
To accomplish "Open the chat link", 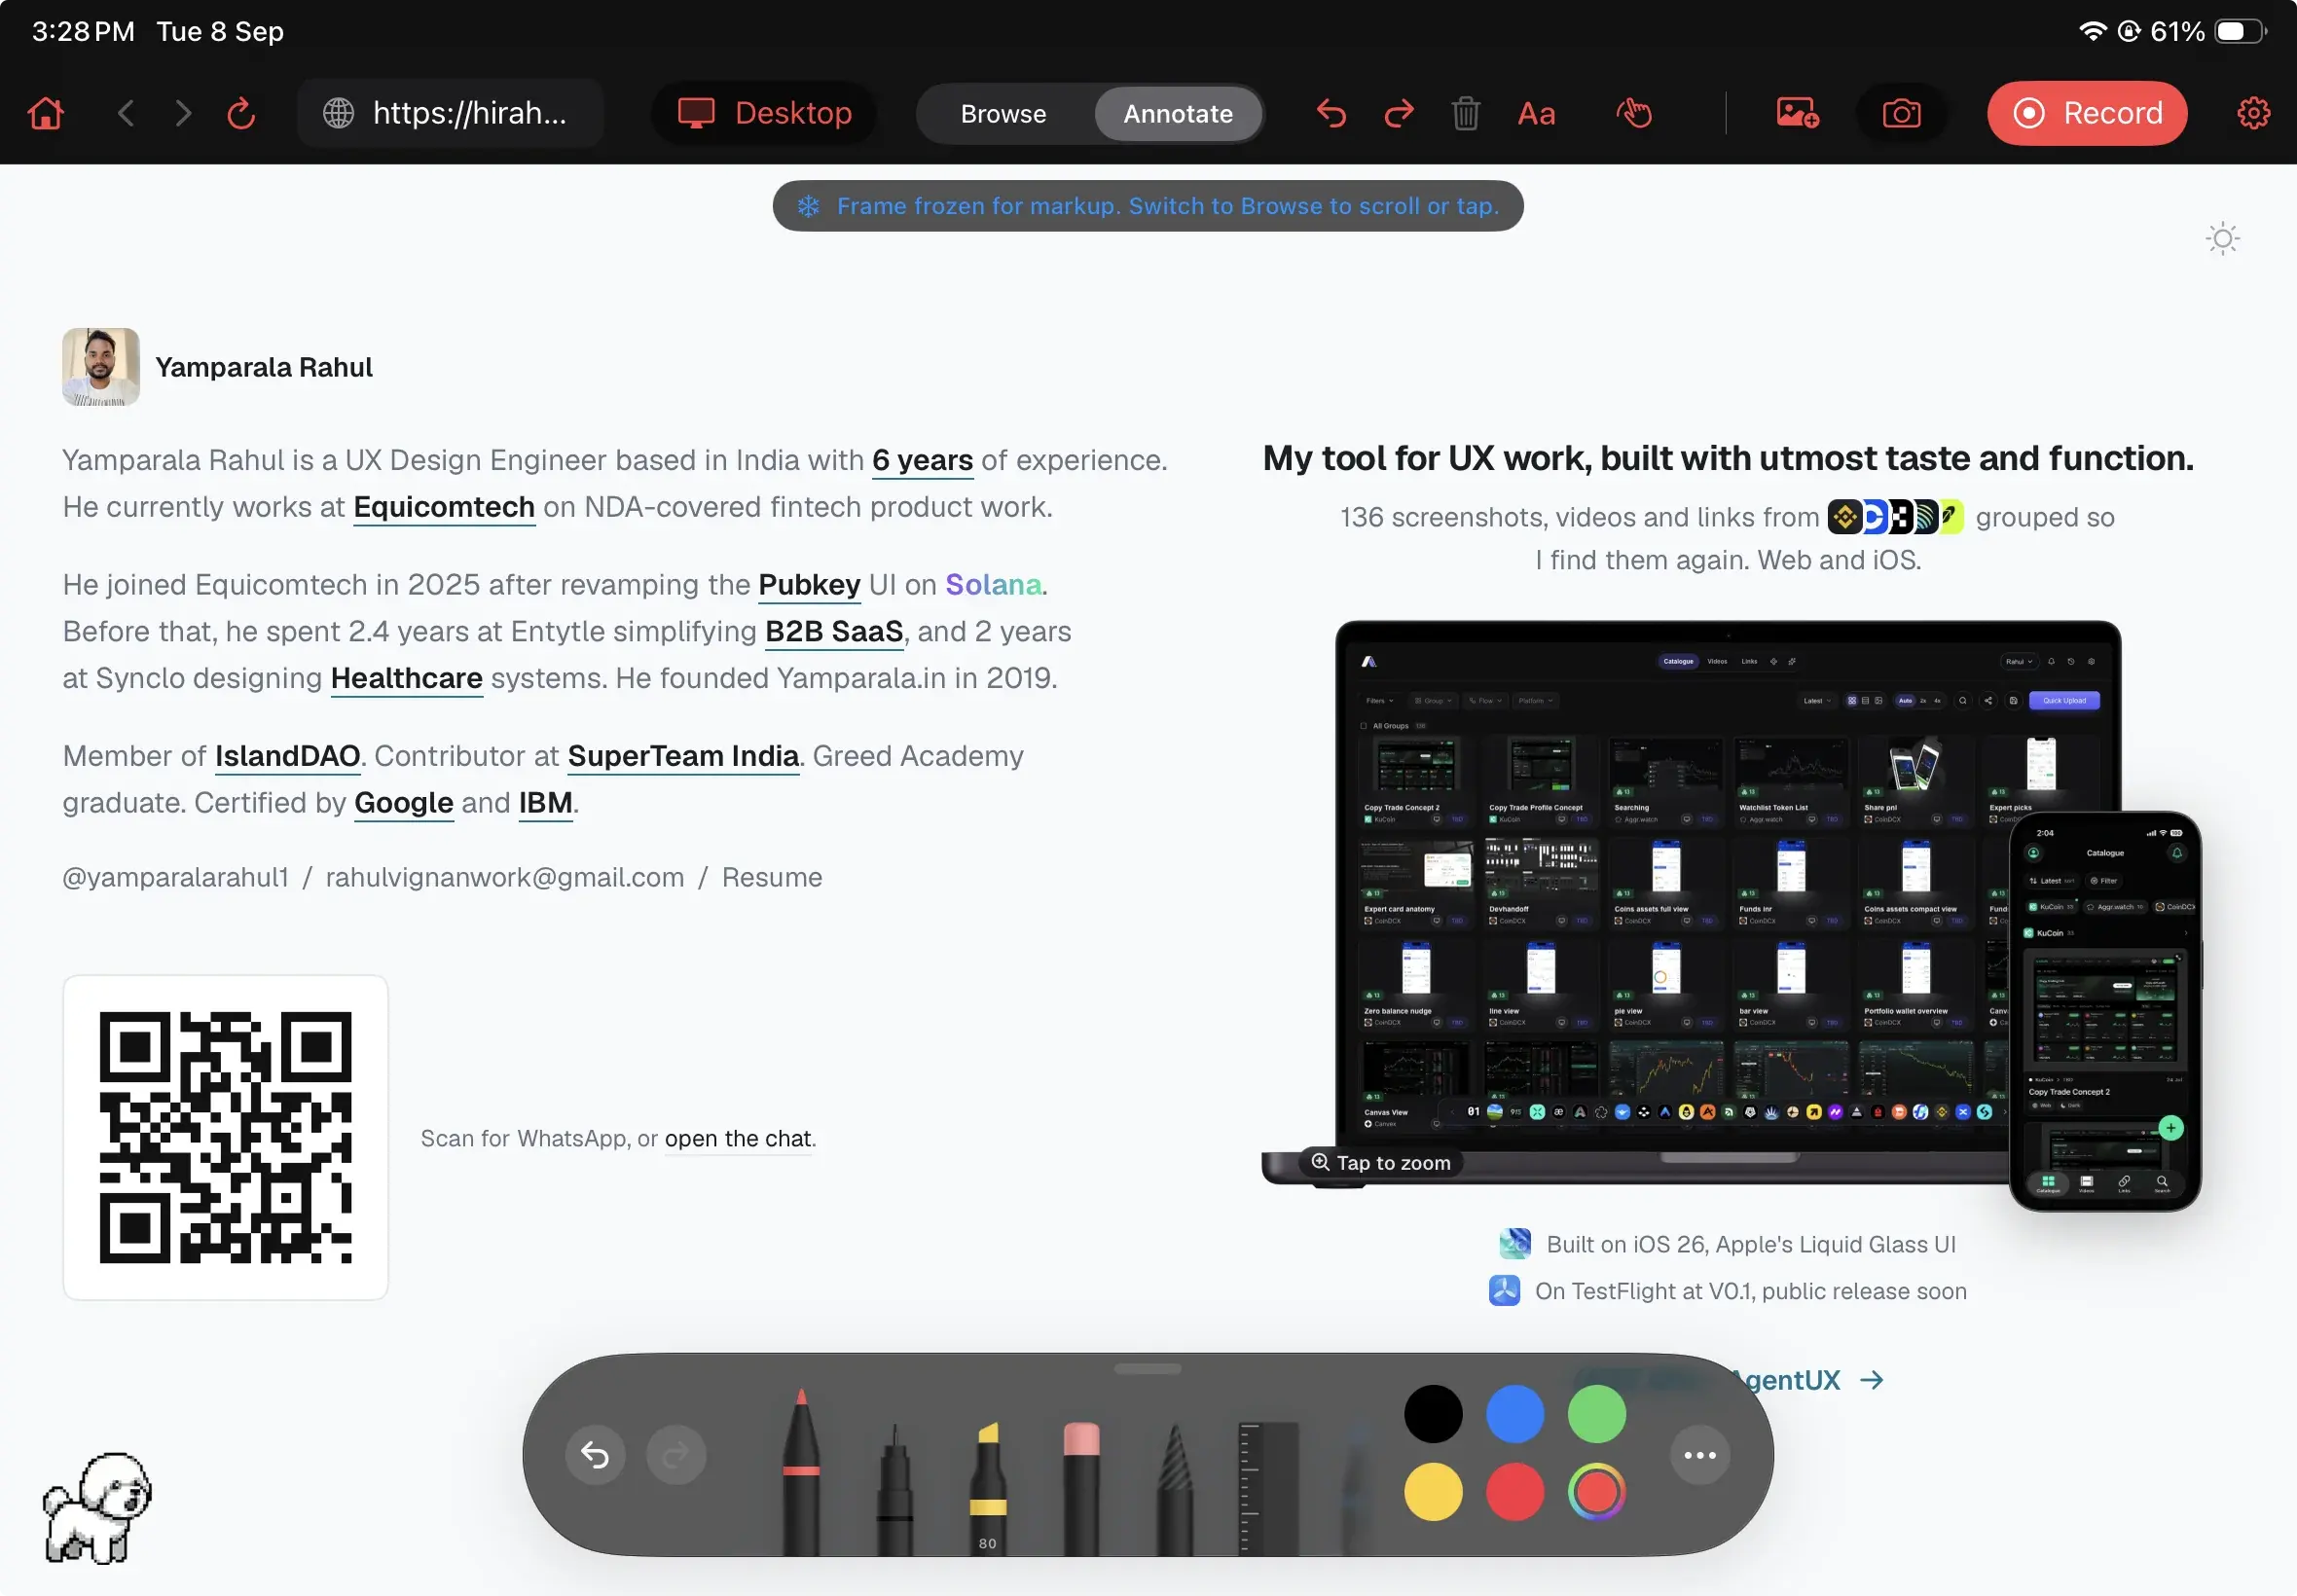I will (738, 1138).
